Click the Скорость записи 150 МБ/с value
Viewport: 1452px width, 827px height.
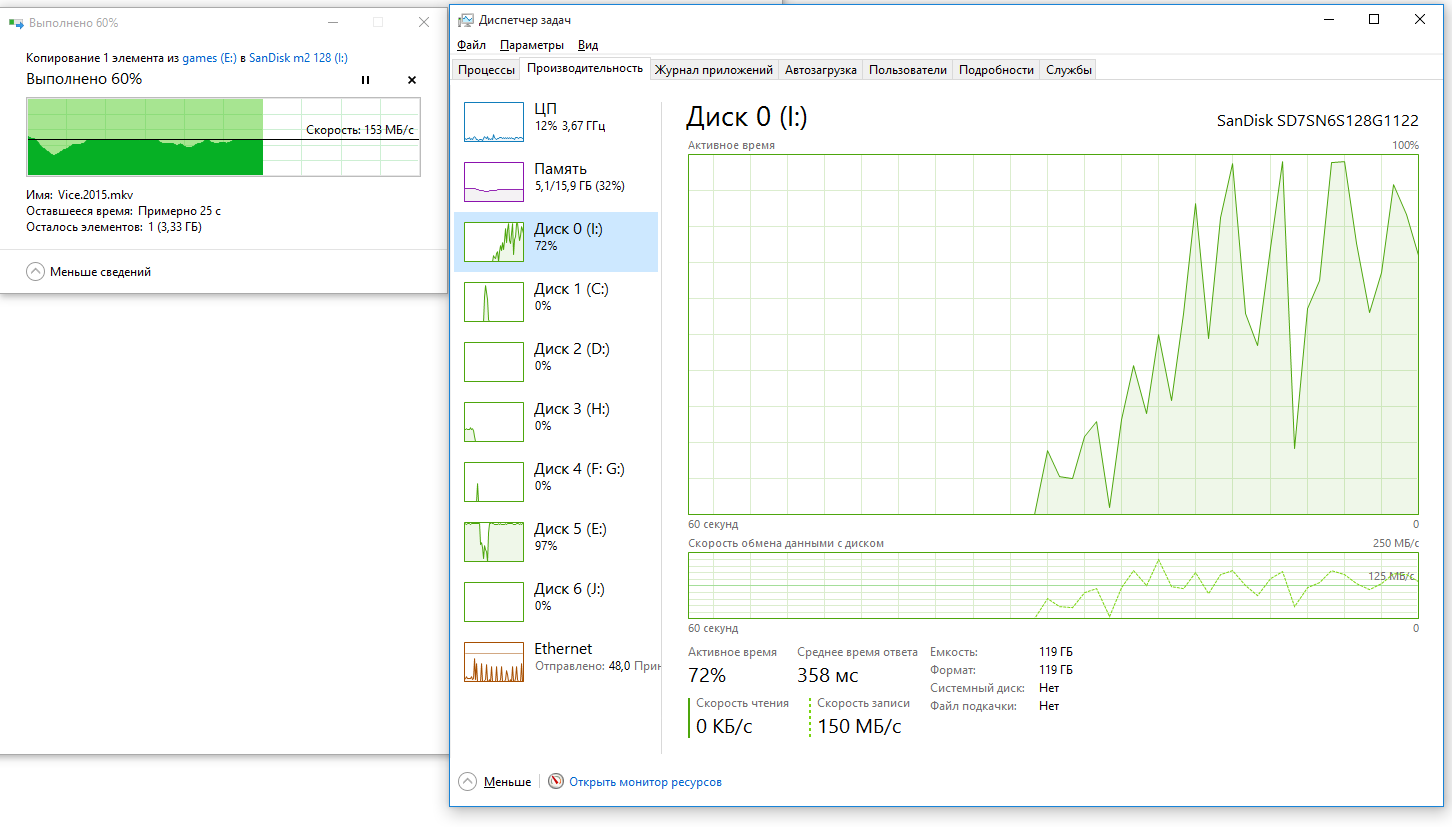pos(859,726)
